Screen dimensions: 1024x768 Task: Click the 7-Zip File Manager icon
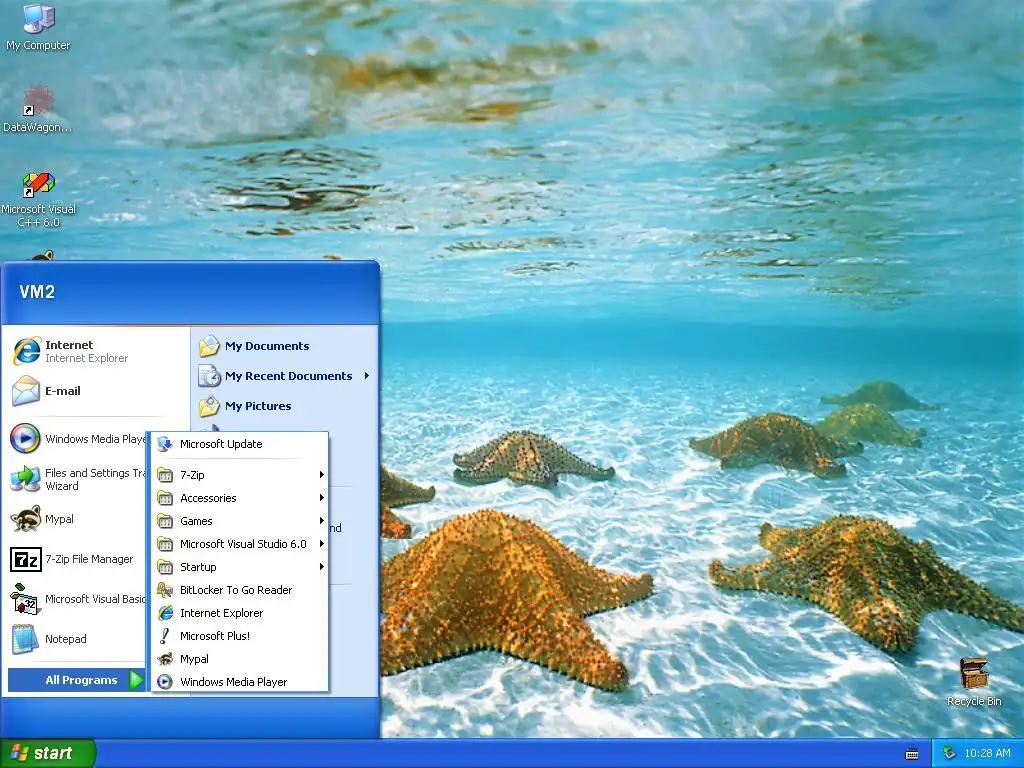[x=25, y=559]
